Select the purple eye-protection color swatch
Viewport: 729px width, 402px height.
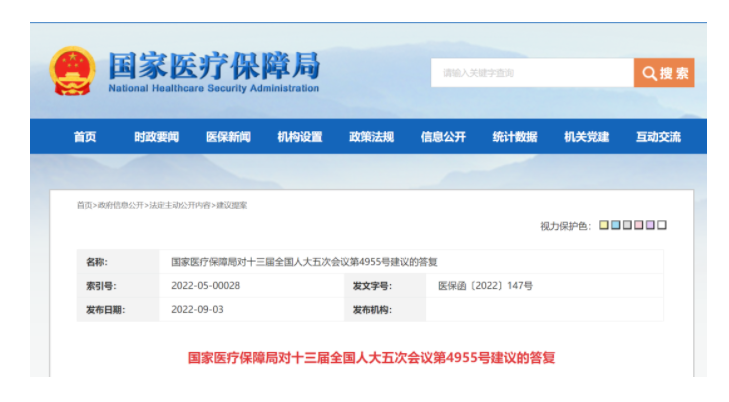click(x=650, y=225)
